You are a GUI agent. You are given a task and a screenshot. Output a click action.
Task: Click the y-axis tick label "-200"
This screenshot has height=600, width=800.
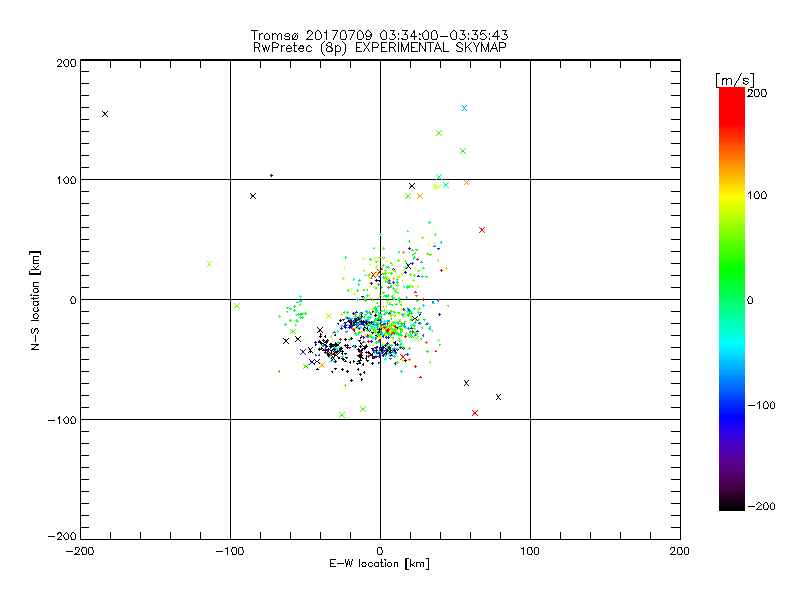point(62,536)
